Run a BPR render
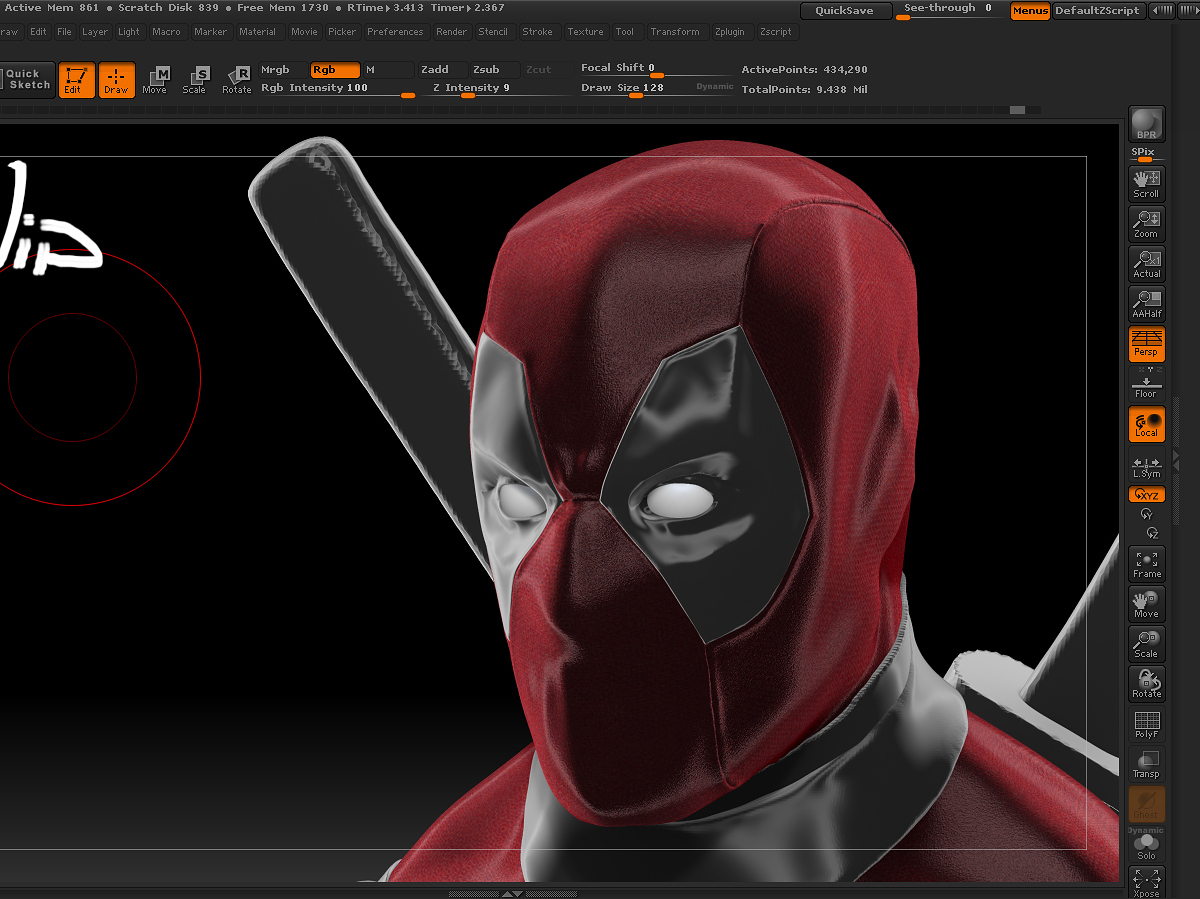 pos(1146,125)
